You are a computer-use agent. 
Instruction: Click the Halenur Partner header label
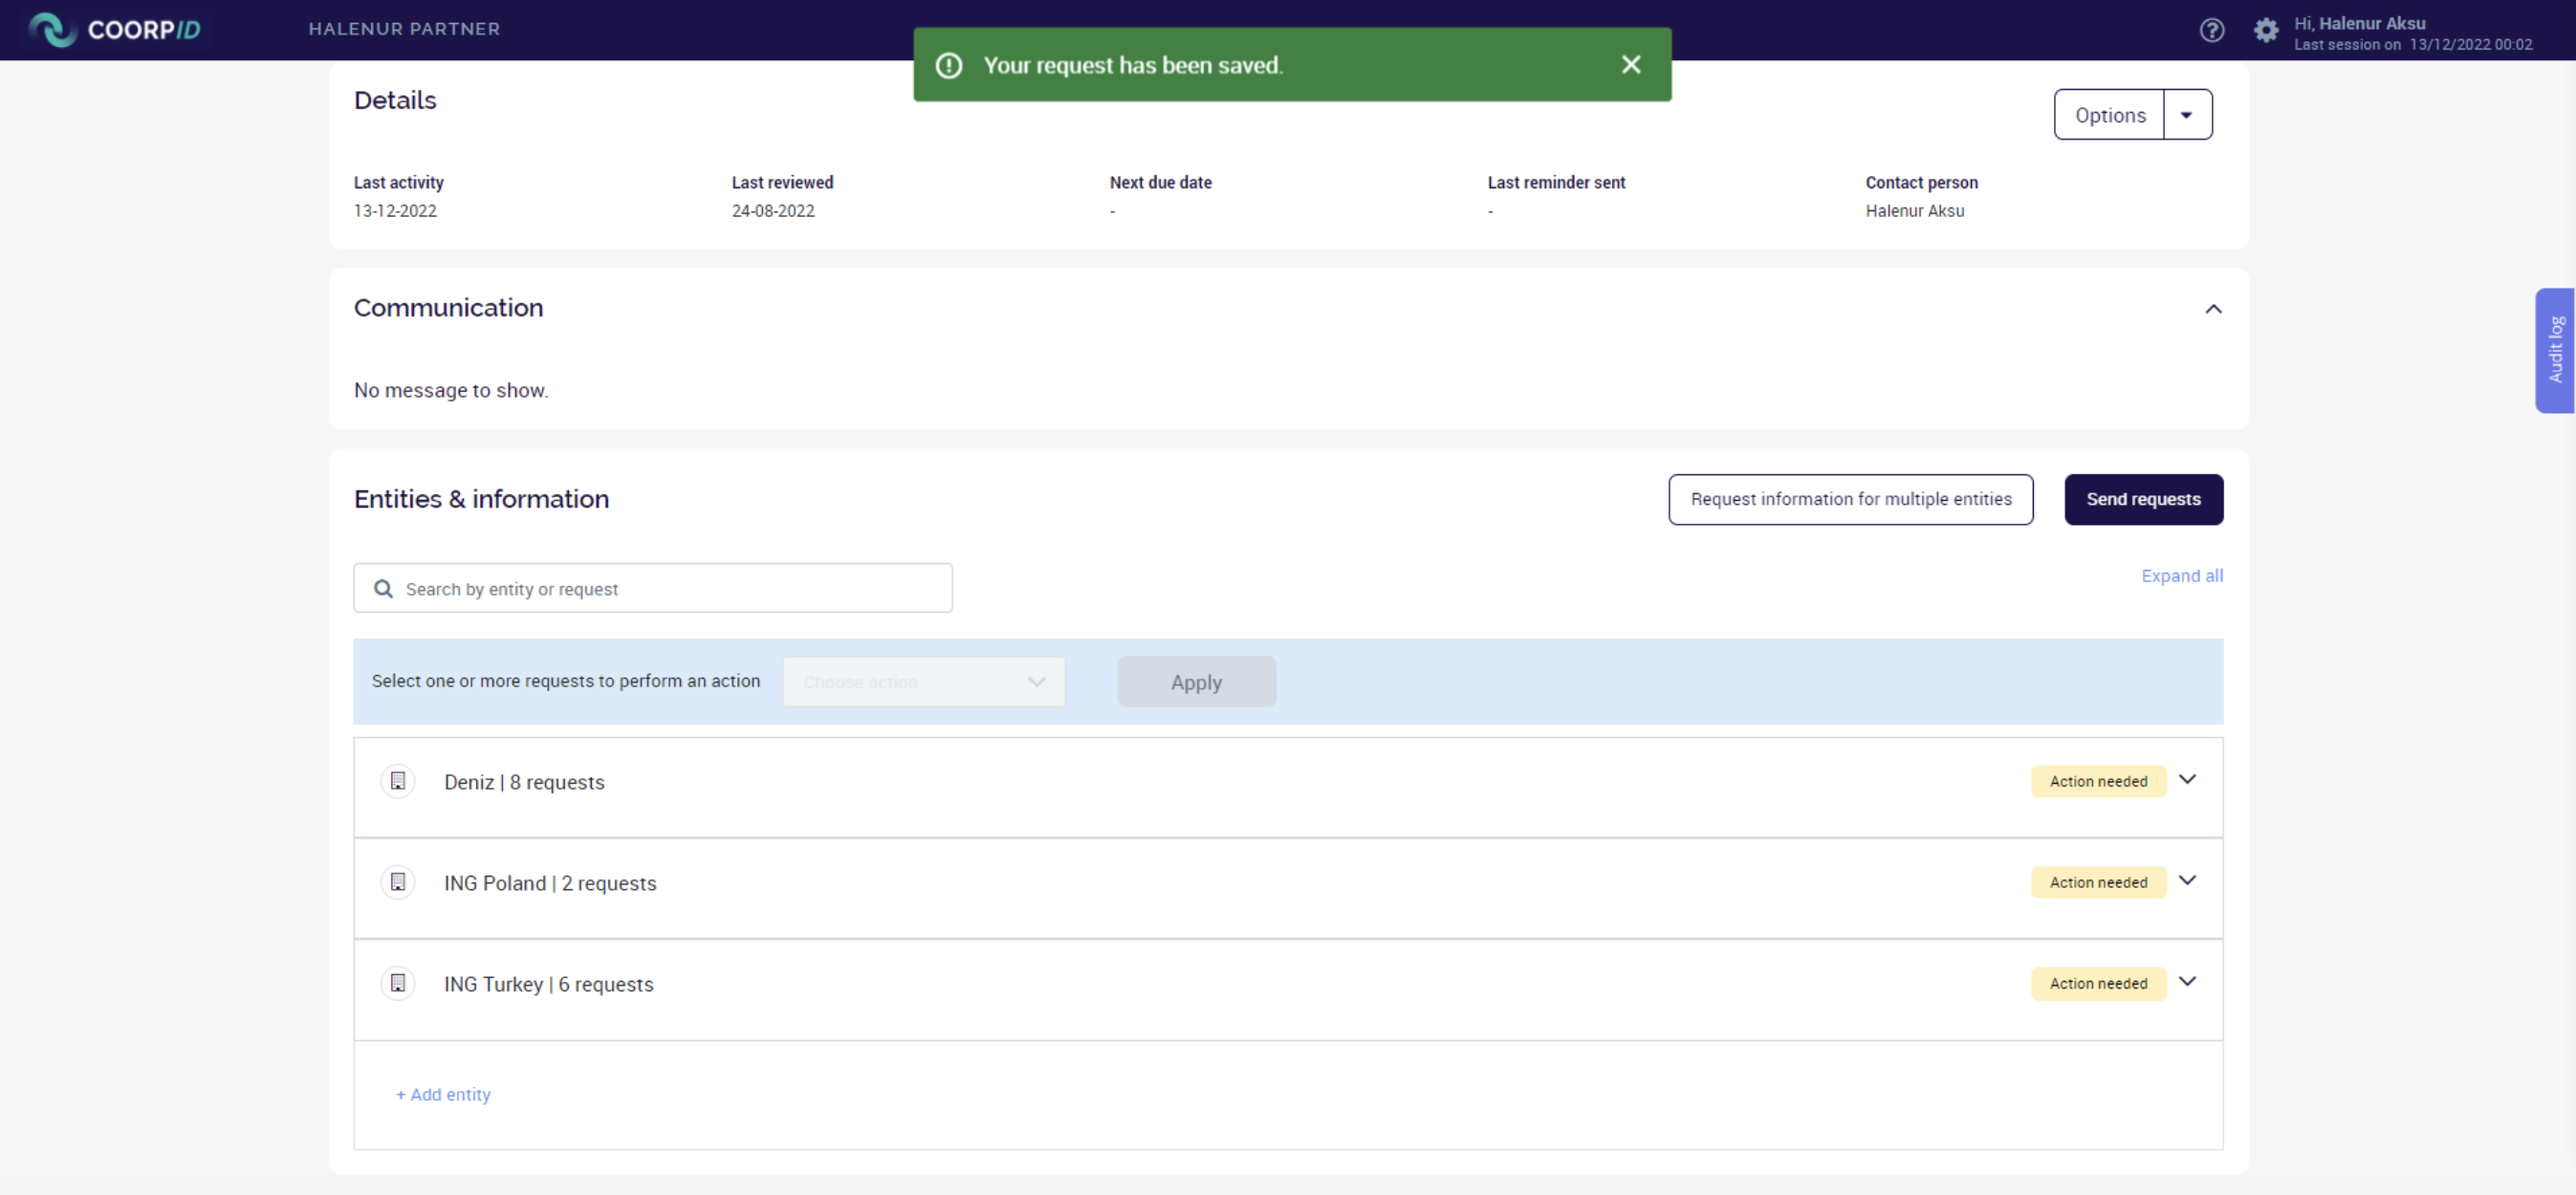404,29
